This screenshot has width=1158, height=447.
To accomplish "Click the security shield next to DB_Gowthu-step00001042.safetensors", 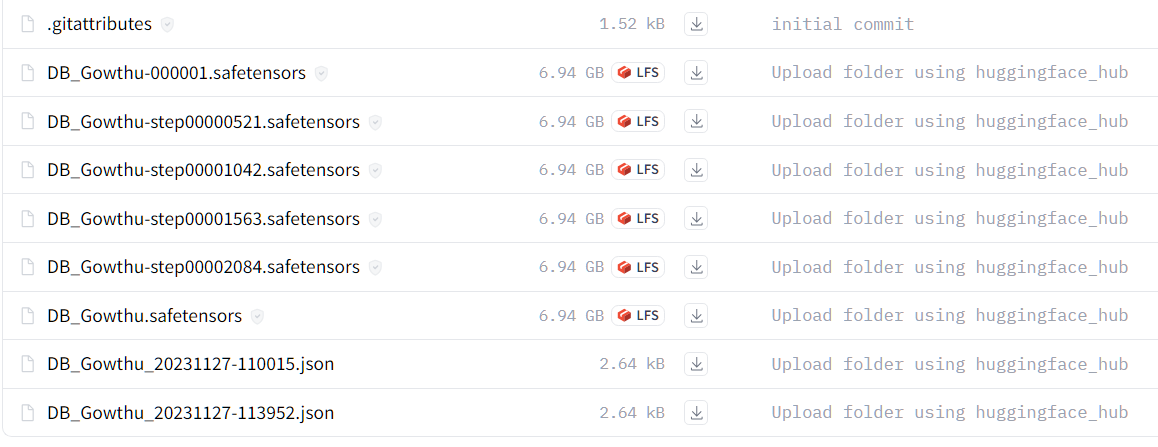I will 375,171.
